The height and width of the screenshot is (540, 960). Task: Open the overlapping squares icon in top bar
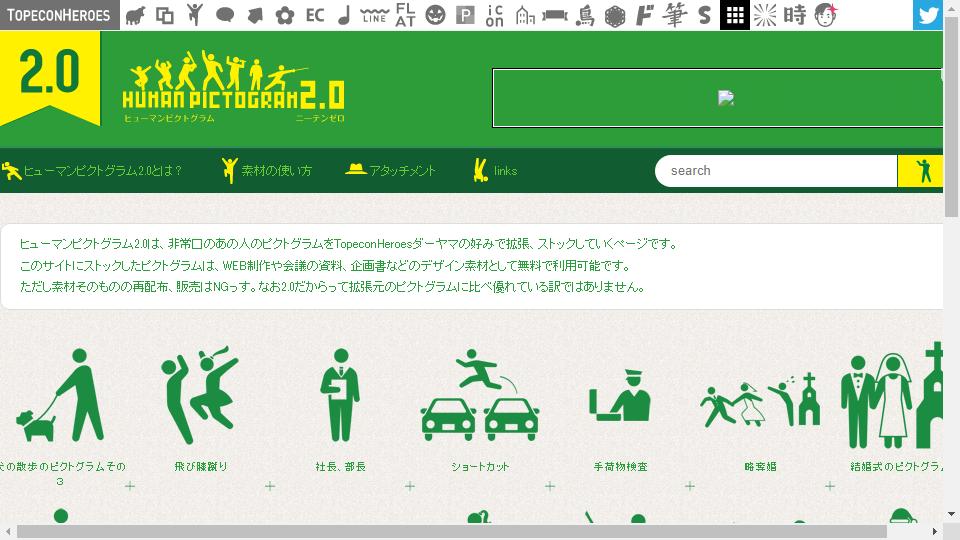[x=165, y=15]
